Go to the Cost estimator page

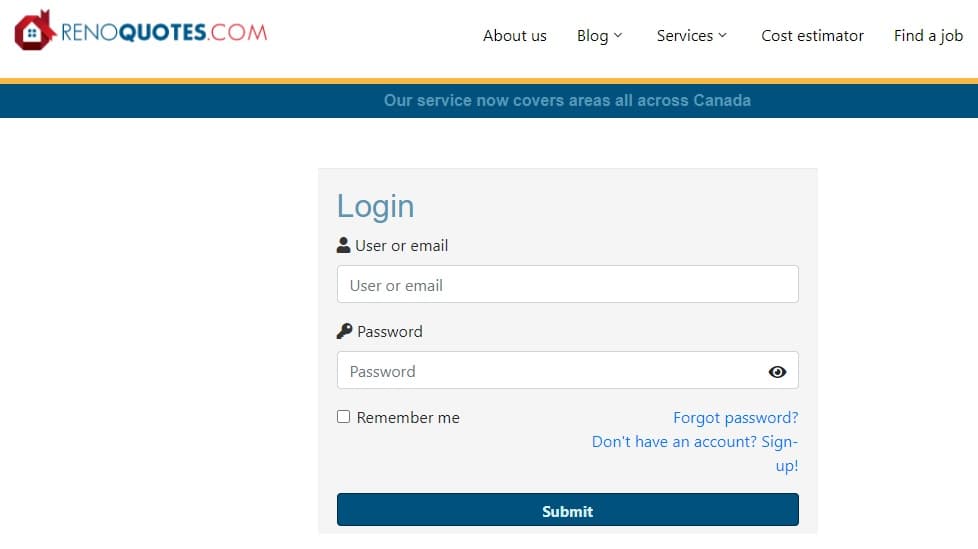click(812, 36)
